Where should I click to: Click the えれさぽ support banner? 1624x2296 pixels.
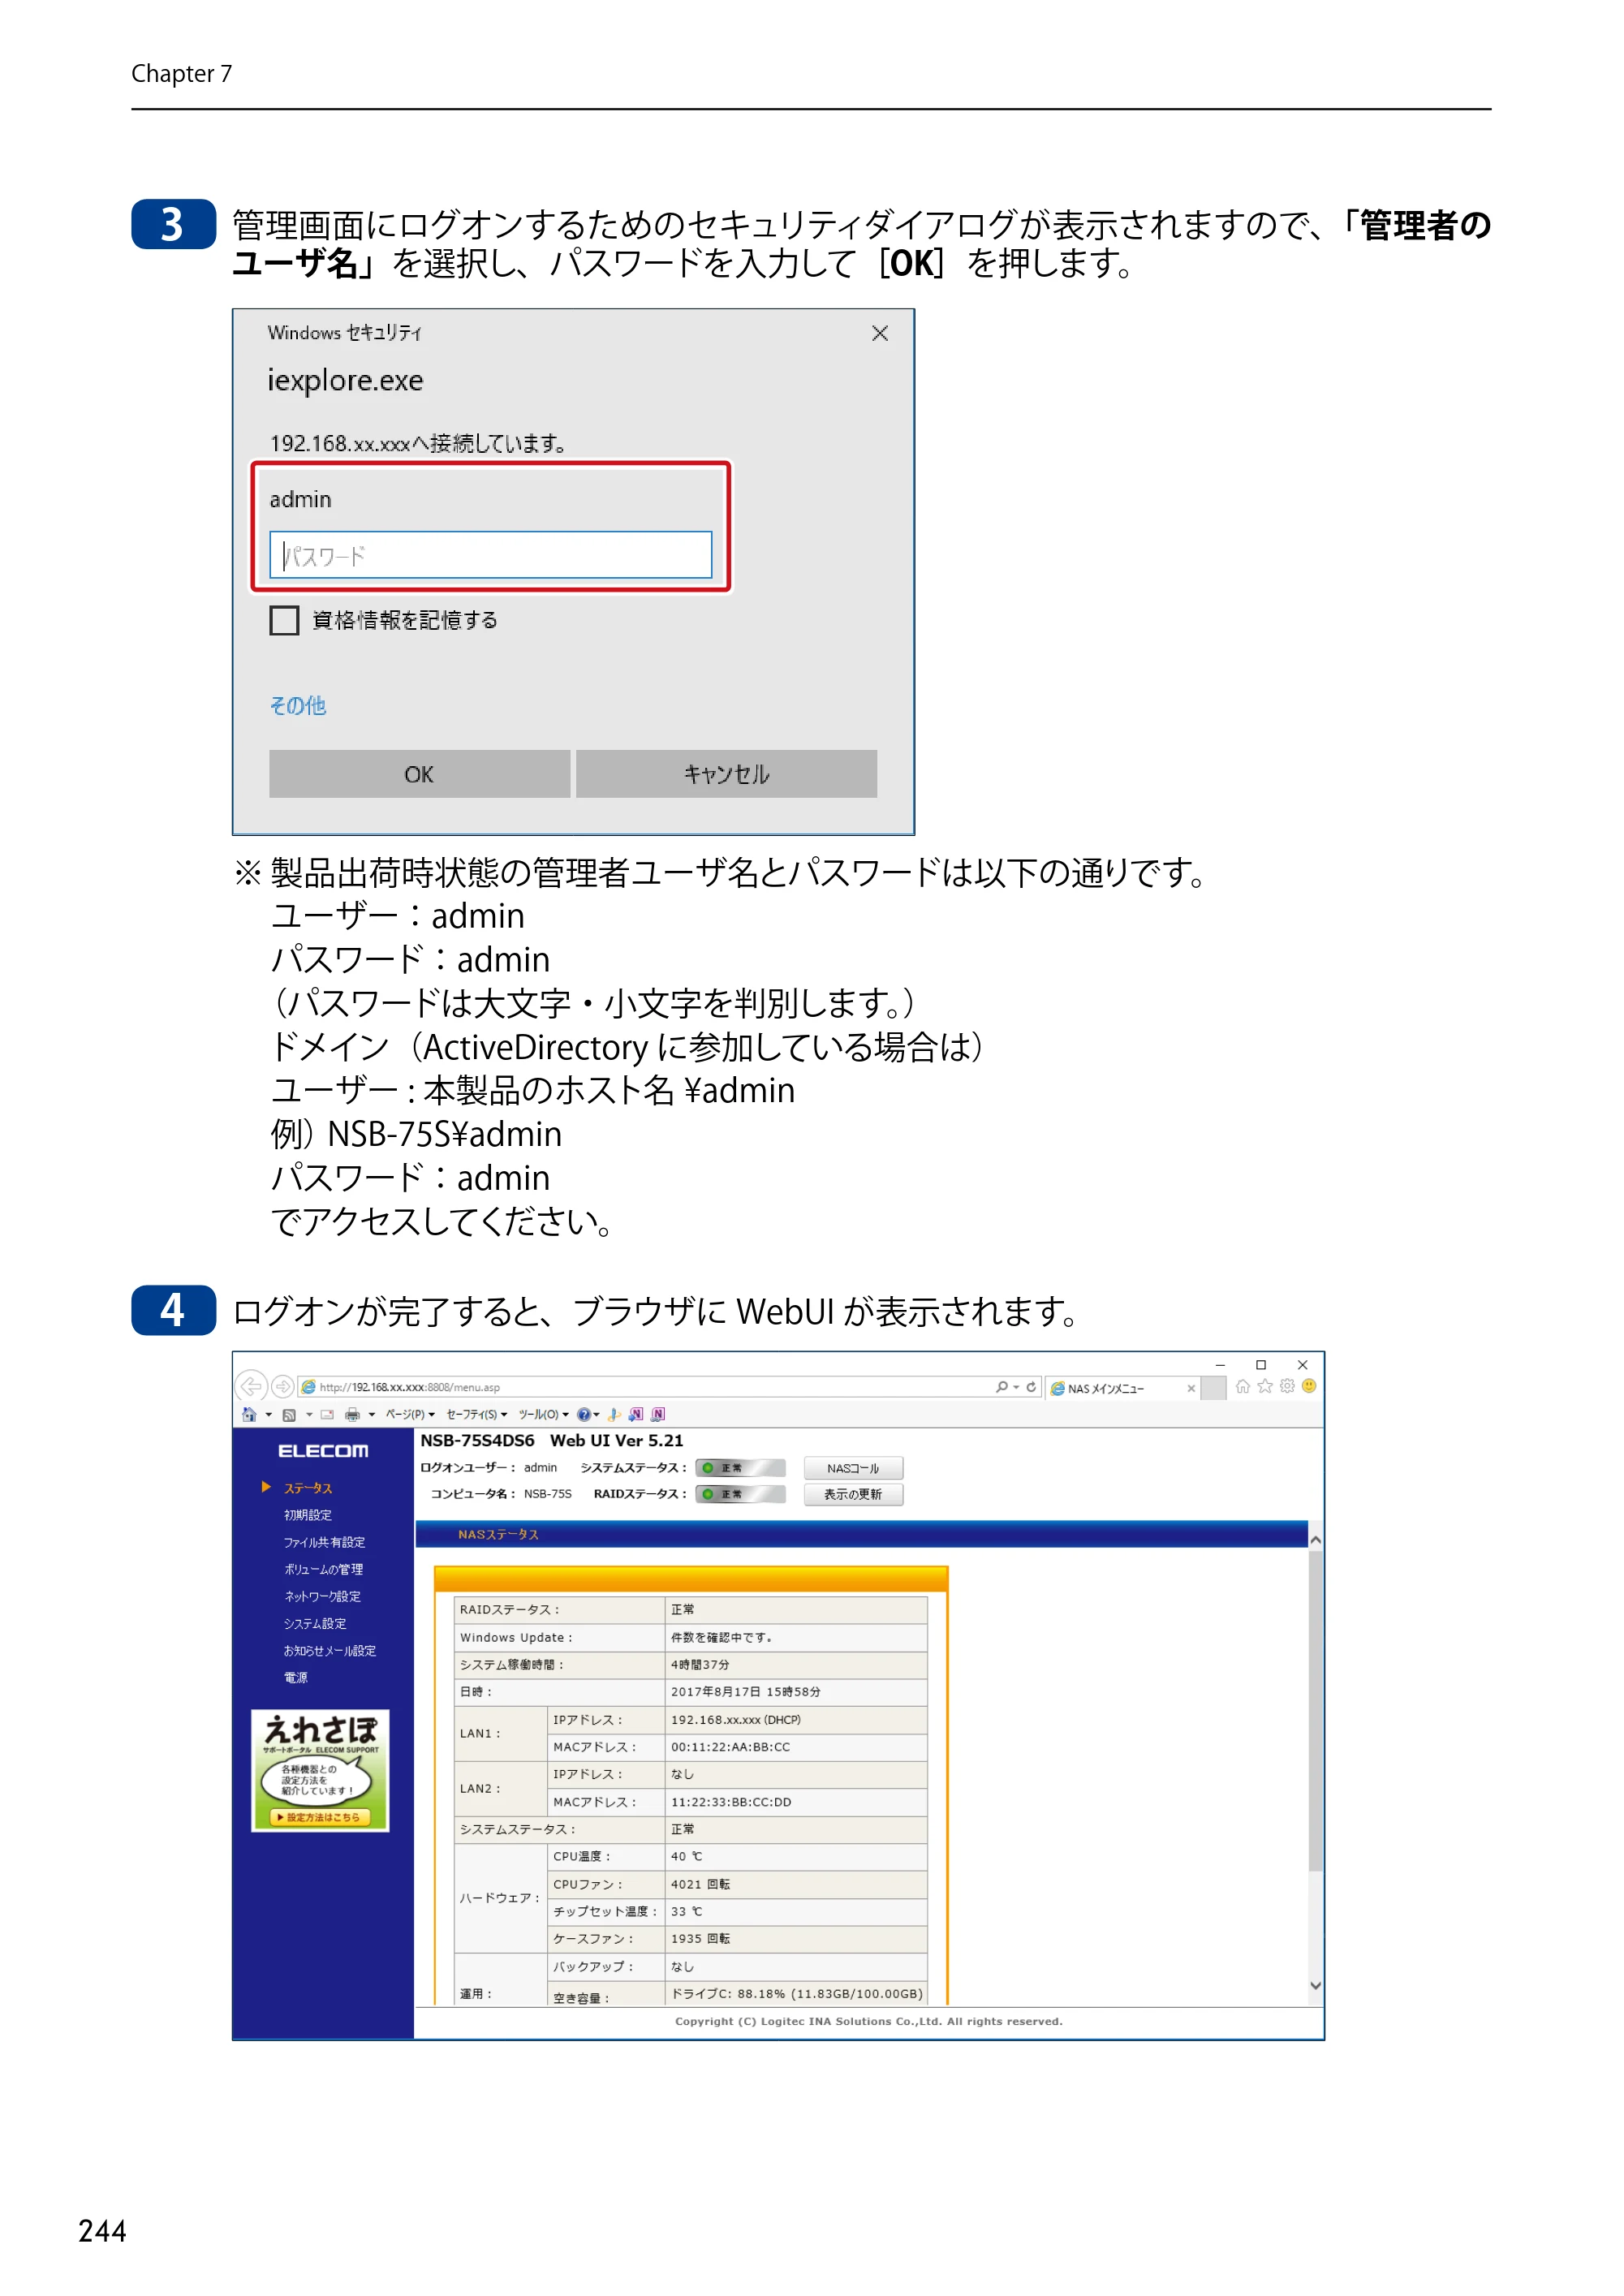click(320, 1770)
